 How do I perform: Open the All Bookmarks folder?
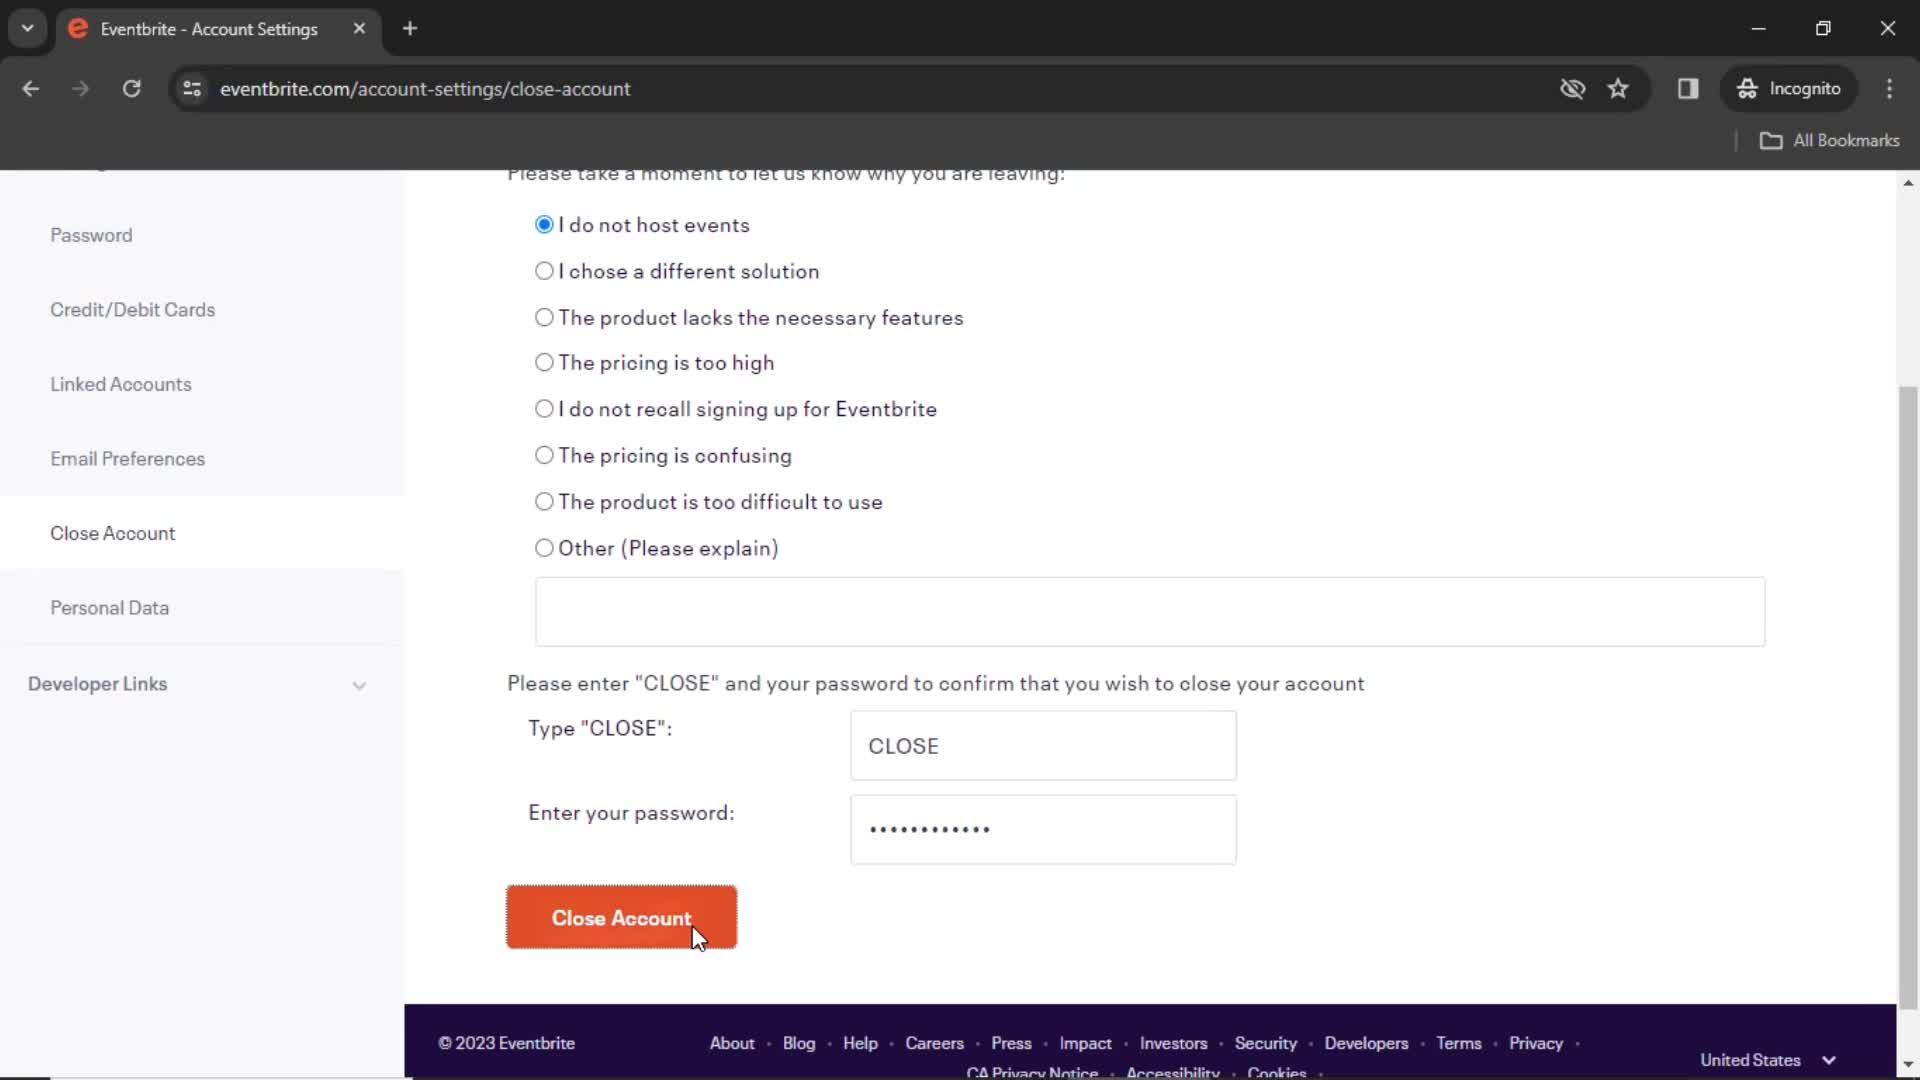point(1829,141)
